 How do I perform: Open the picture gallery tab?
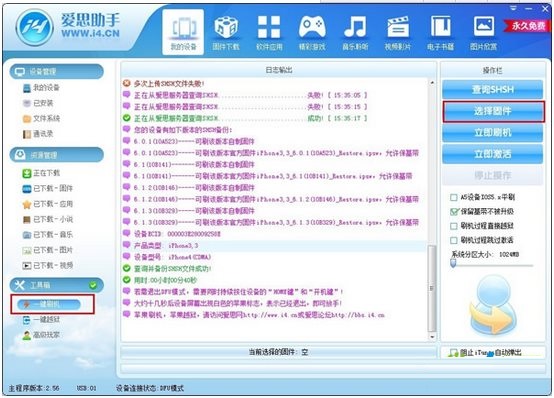click(483, 32)
